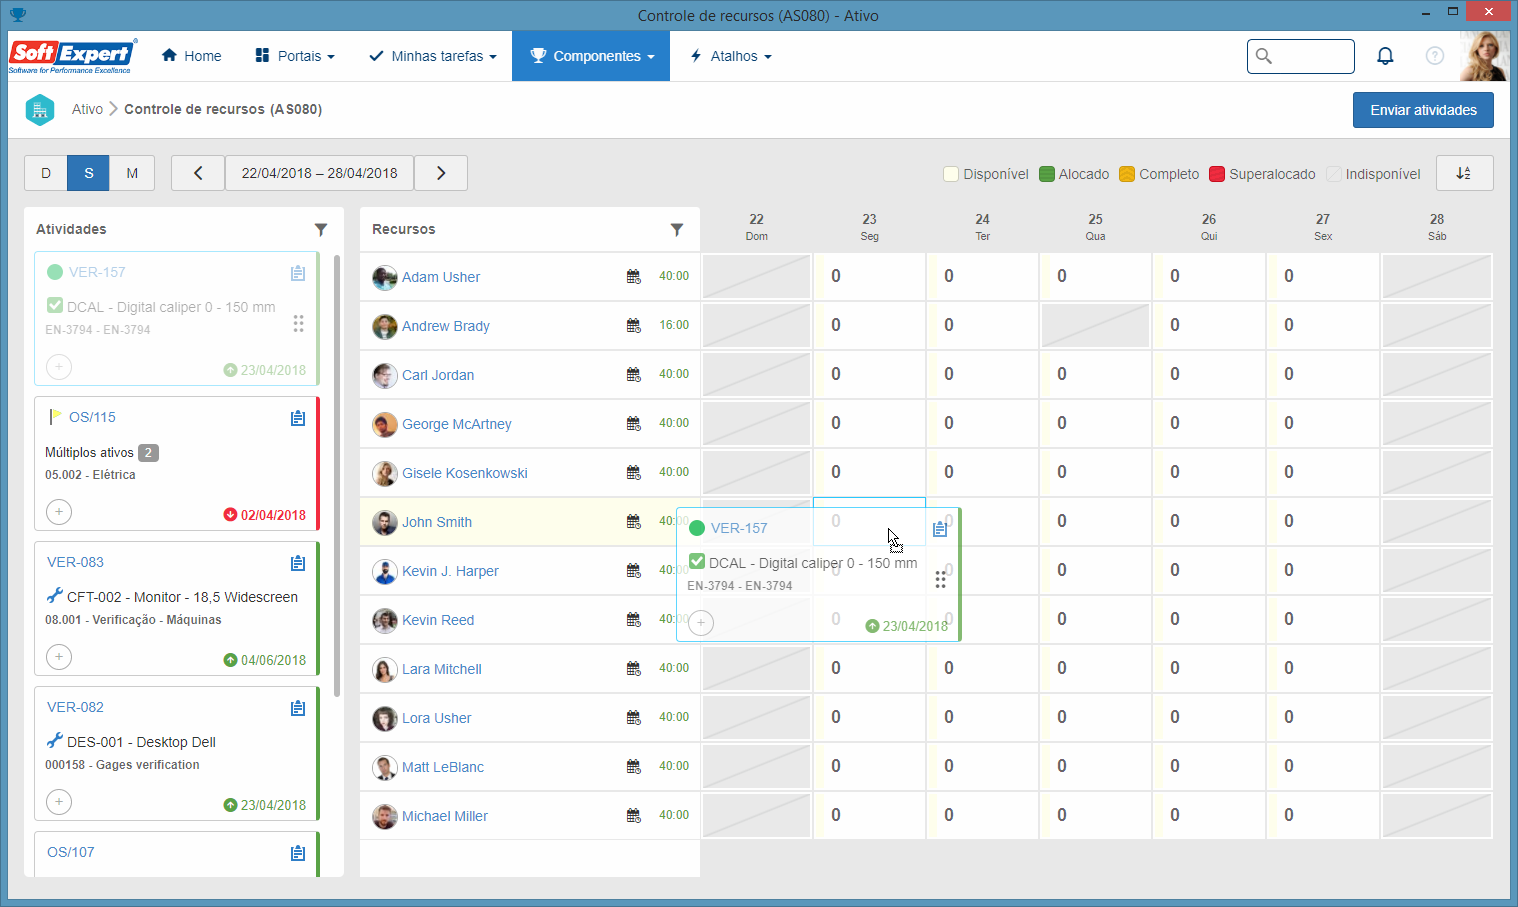Expand the Minhas tarefas dropdown
The height and width of the screenshot is (907, 1518).
[x=433, y=56]
